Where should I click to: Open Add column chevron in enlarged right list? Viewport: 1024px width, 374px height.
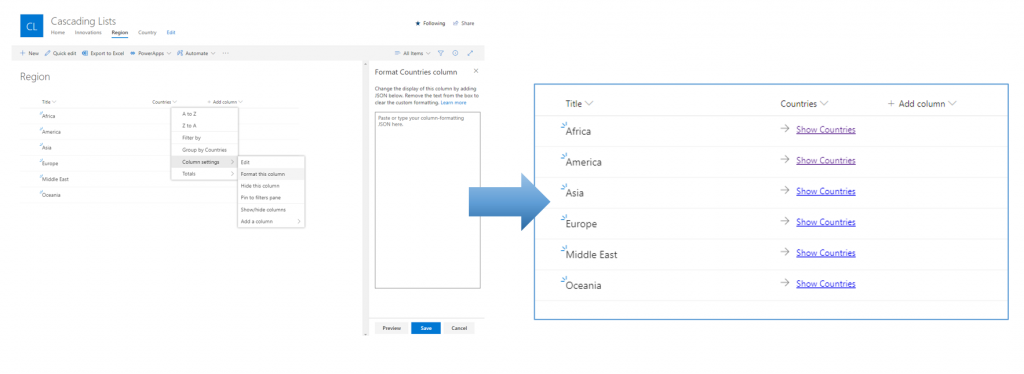click(953, 104)
